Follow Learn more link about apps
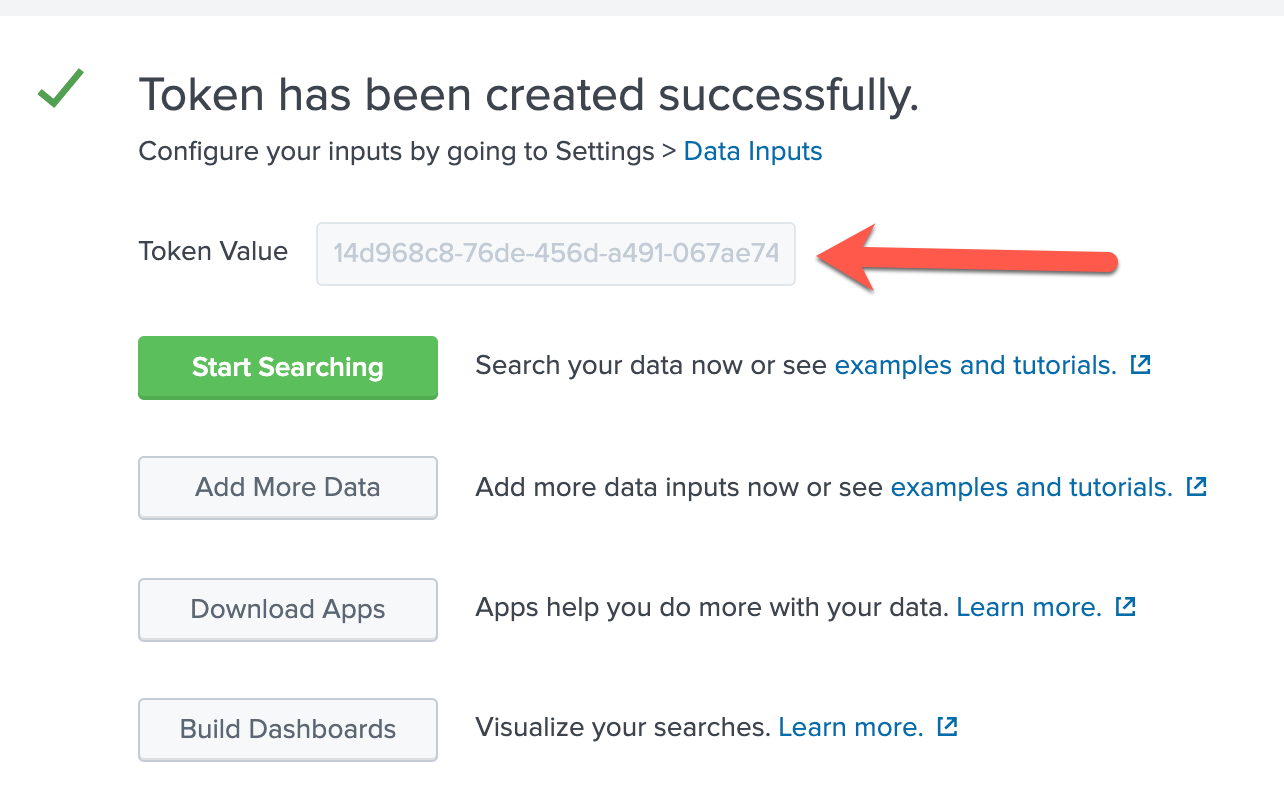Viewport: 1284px width, 798px height. coord(1029,607)
